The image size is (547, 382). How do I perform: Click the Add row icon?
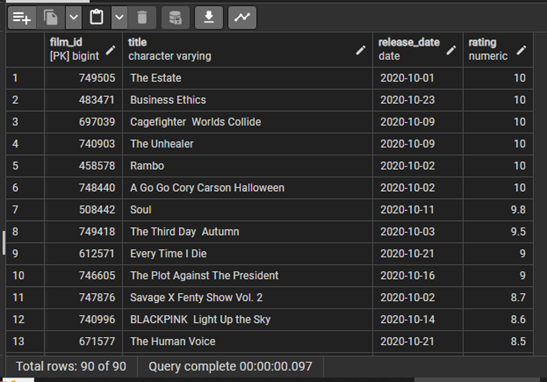[x=22, y=17]
